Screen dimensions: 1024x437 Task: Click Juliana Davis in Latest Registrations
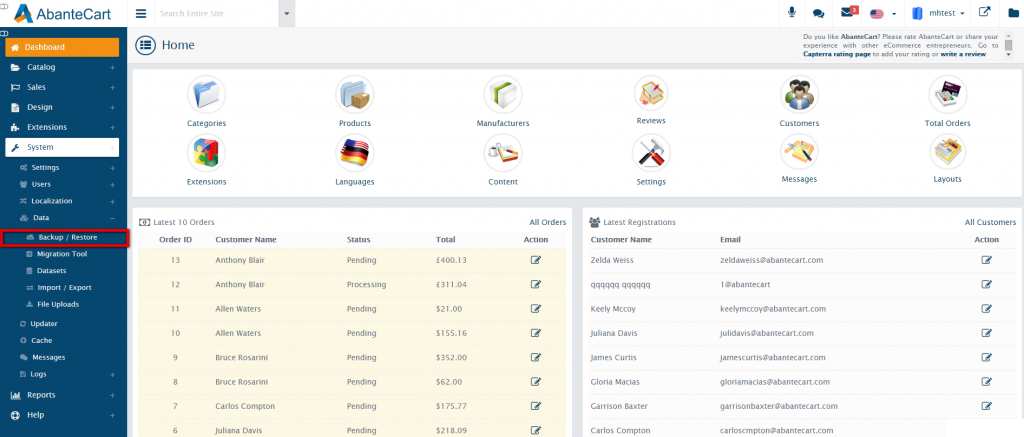[613, 333]
